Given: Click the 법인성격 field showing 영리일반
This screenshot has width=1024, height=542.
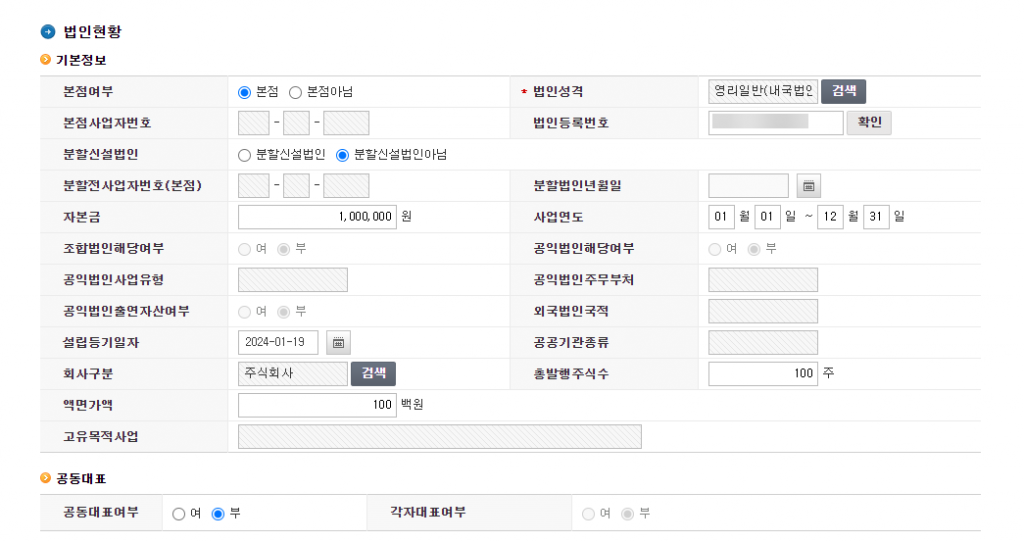Looking at the screenshot, I should point(763,91).
